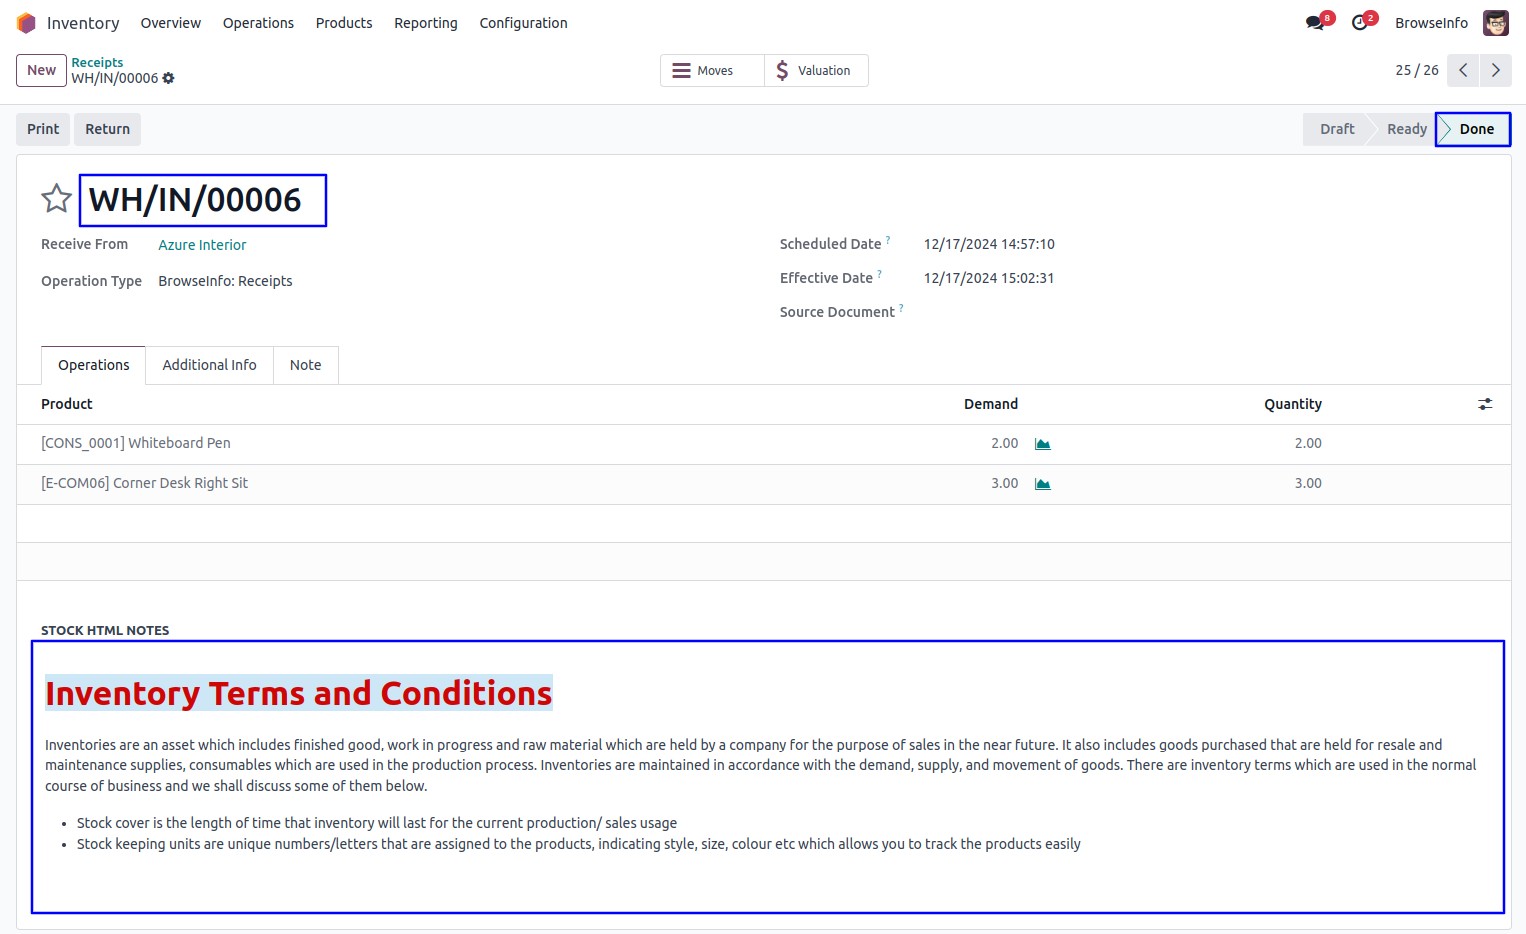Go to the next record arrow

coord(1495,70)
